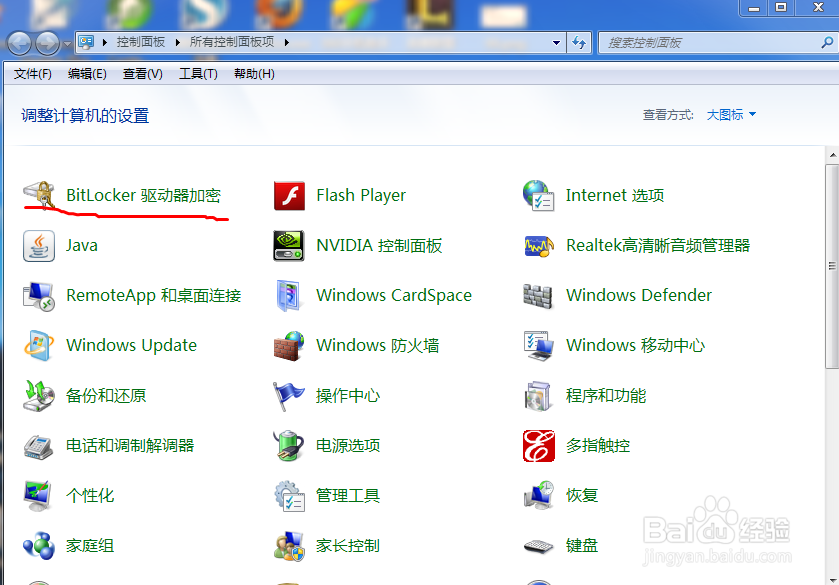Screen dimensions: 839x585
Task: Open the Windows Update text link
Action: coord(132,346)
